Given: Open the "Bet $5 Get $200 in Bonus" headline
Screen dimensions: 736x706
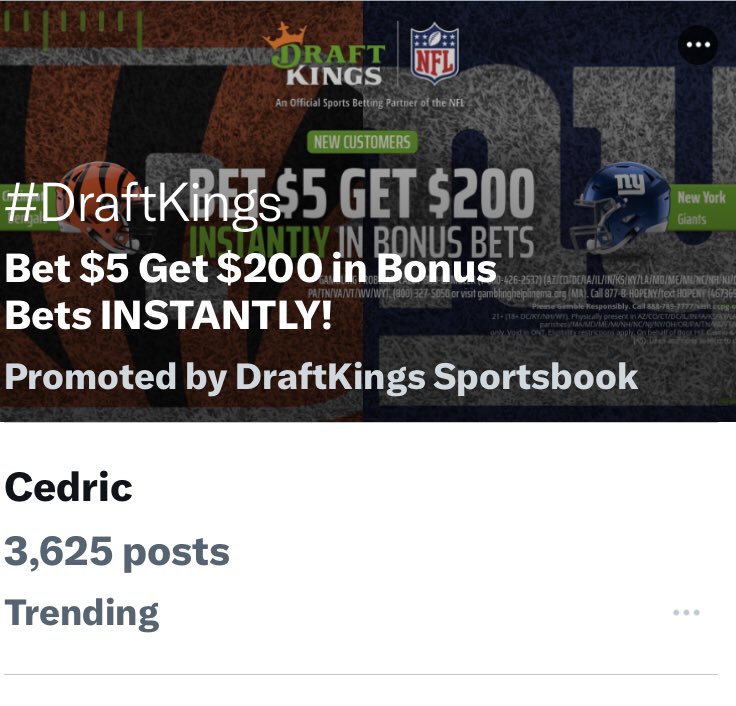Looking at the screenshot, I should [x=251, y=268].
